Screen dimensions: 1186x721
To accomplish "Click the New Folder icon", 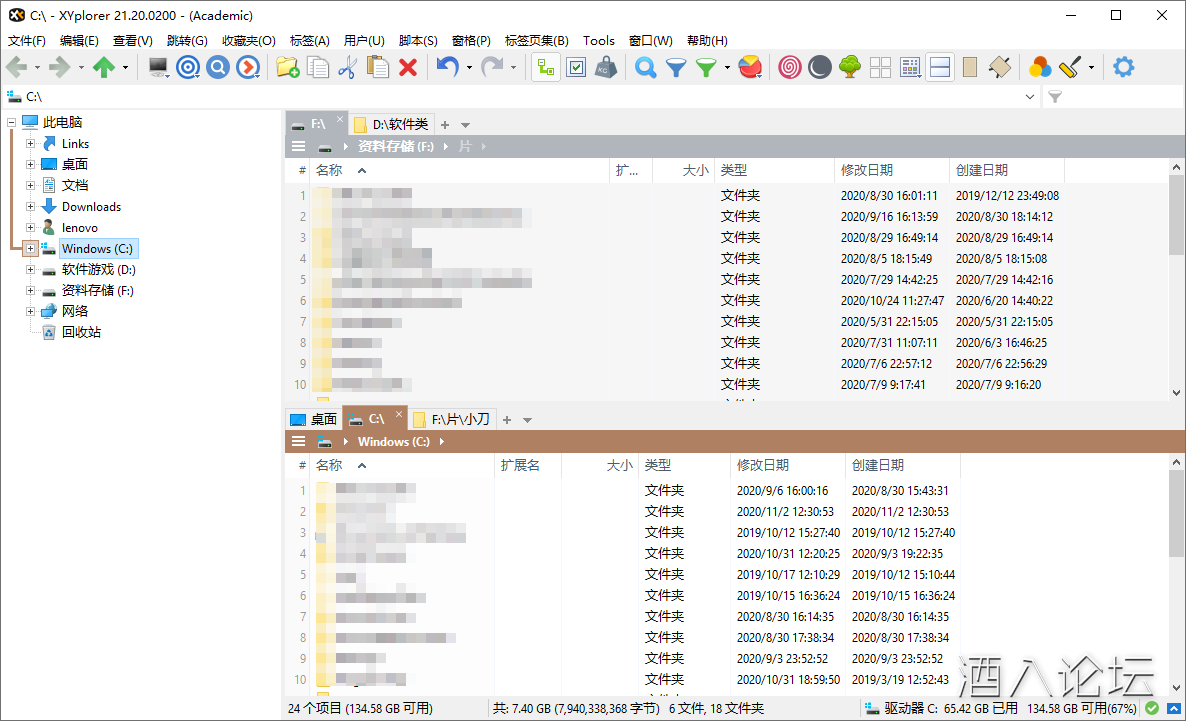I will coord(287,67).
